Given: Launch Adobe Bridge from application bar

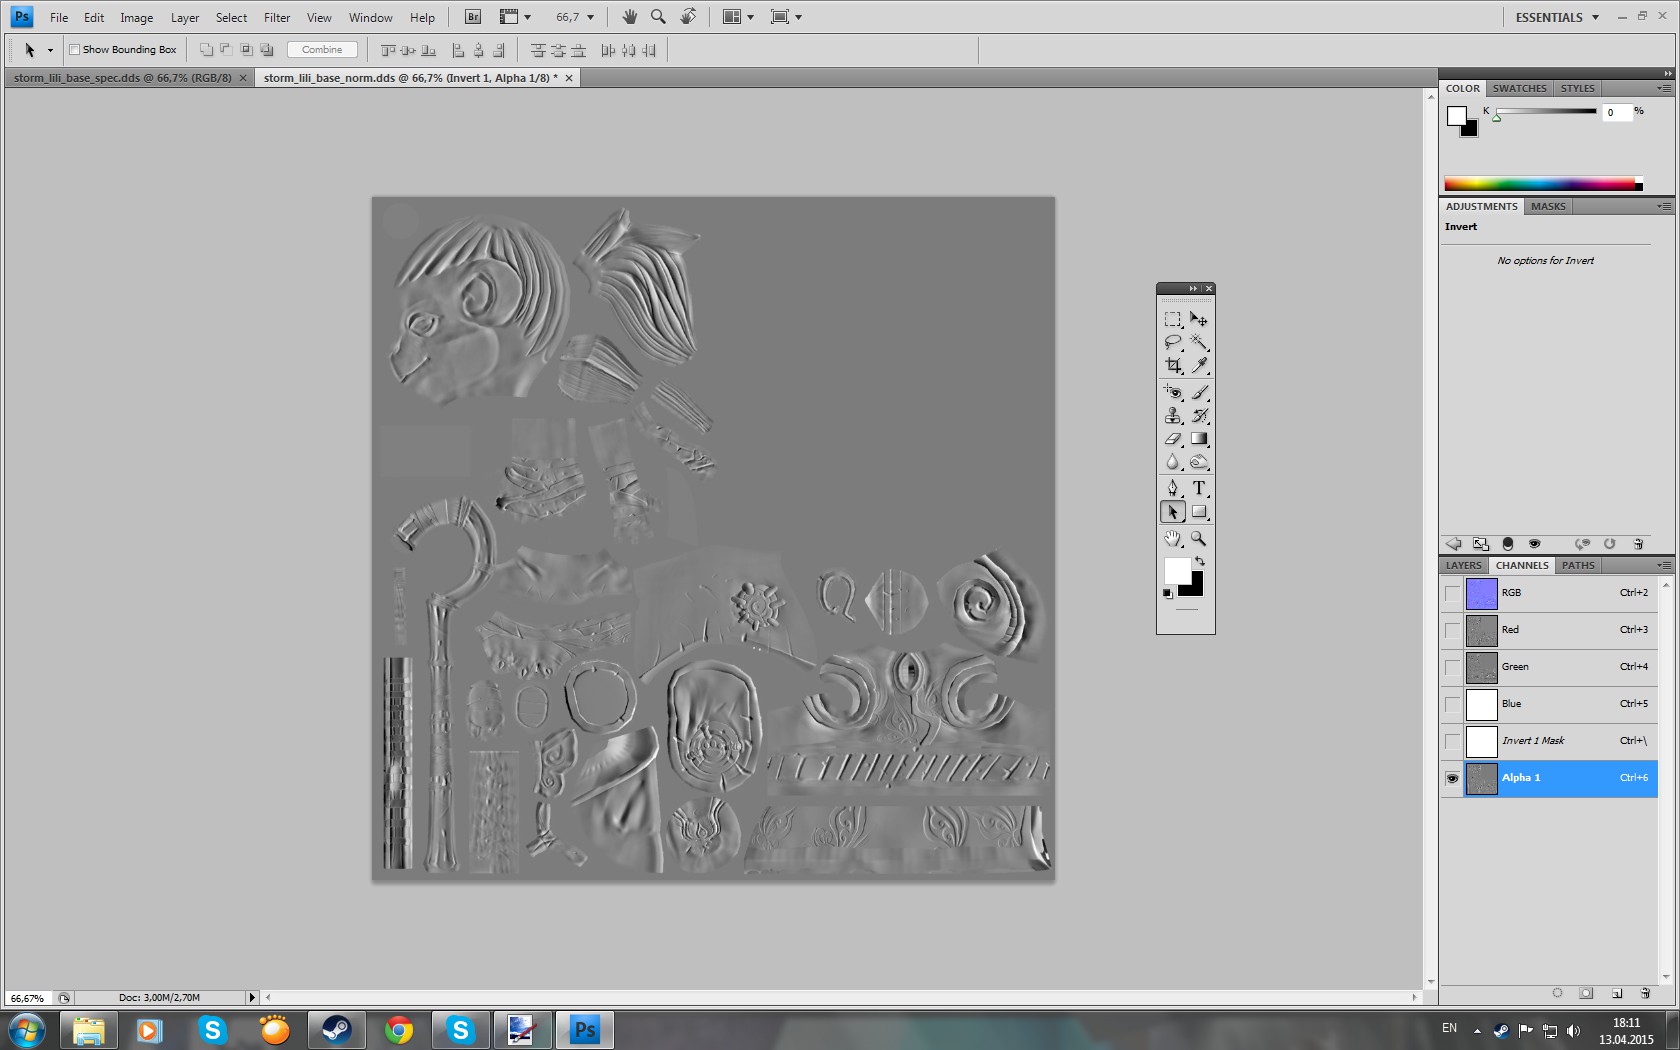Looking at the screenshot, I should 473,17.
